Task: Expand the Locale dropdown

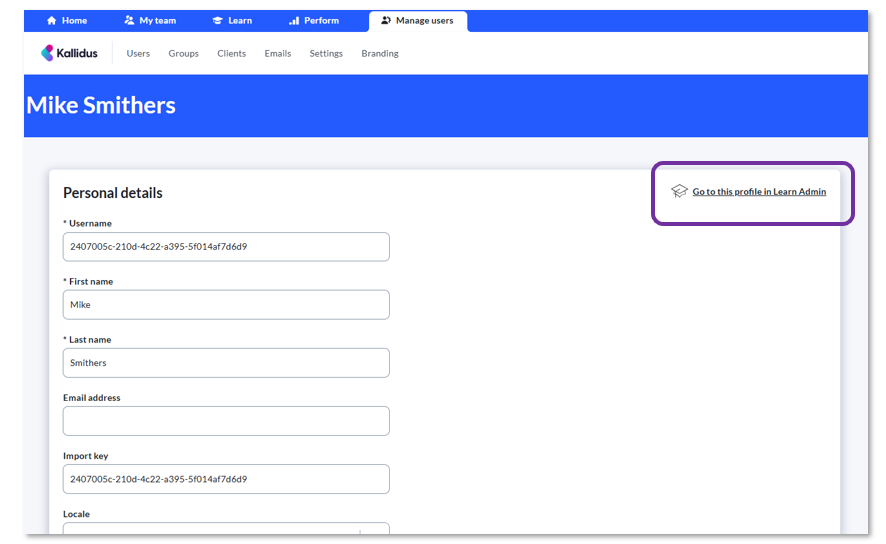Action: (x=226, y=530)
